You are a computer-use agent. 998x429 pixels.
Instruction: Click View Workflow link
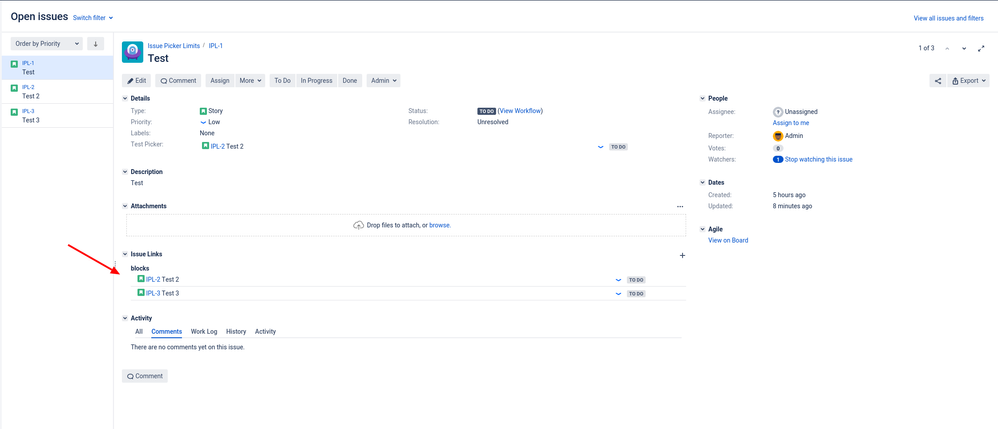pyautogui.click(x=520, y=111)
